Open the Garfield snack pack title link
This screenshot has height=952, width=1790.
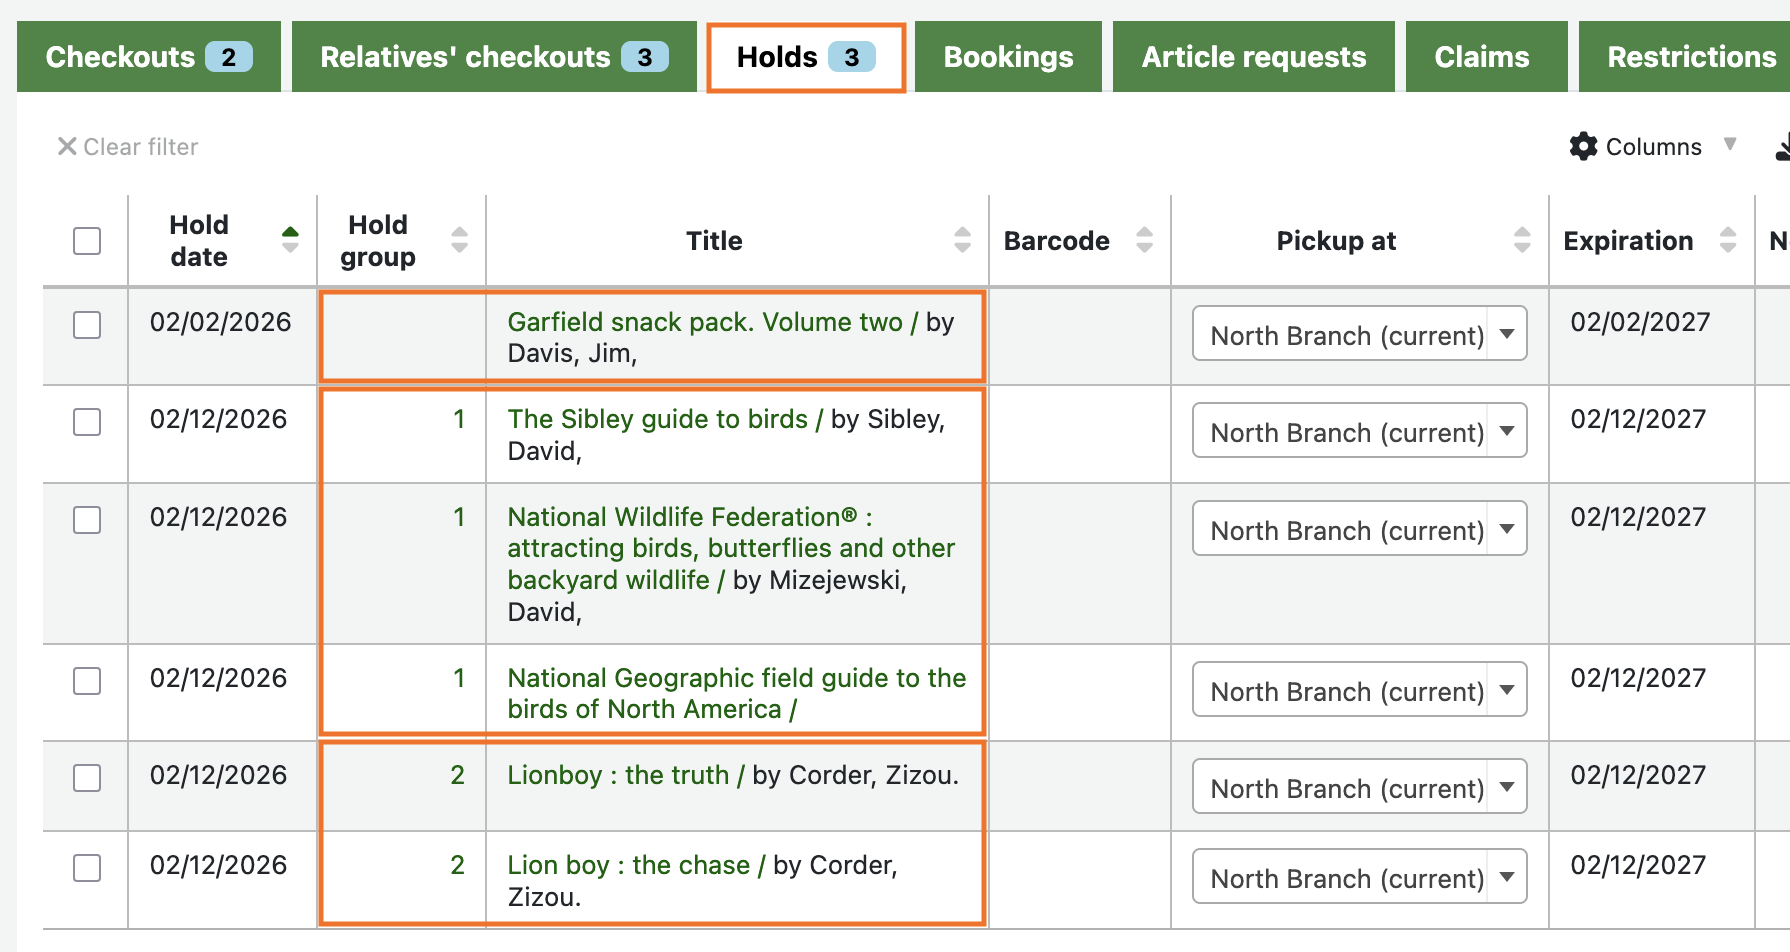(x=704, y=322)
